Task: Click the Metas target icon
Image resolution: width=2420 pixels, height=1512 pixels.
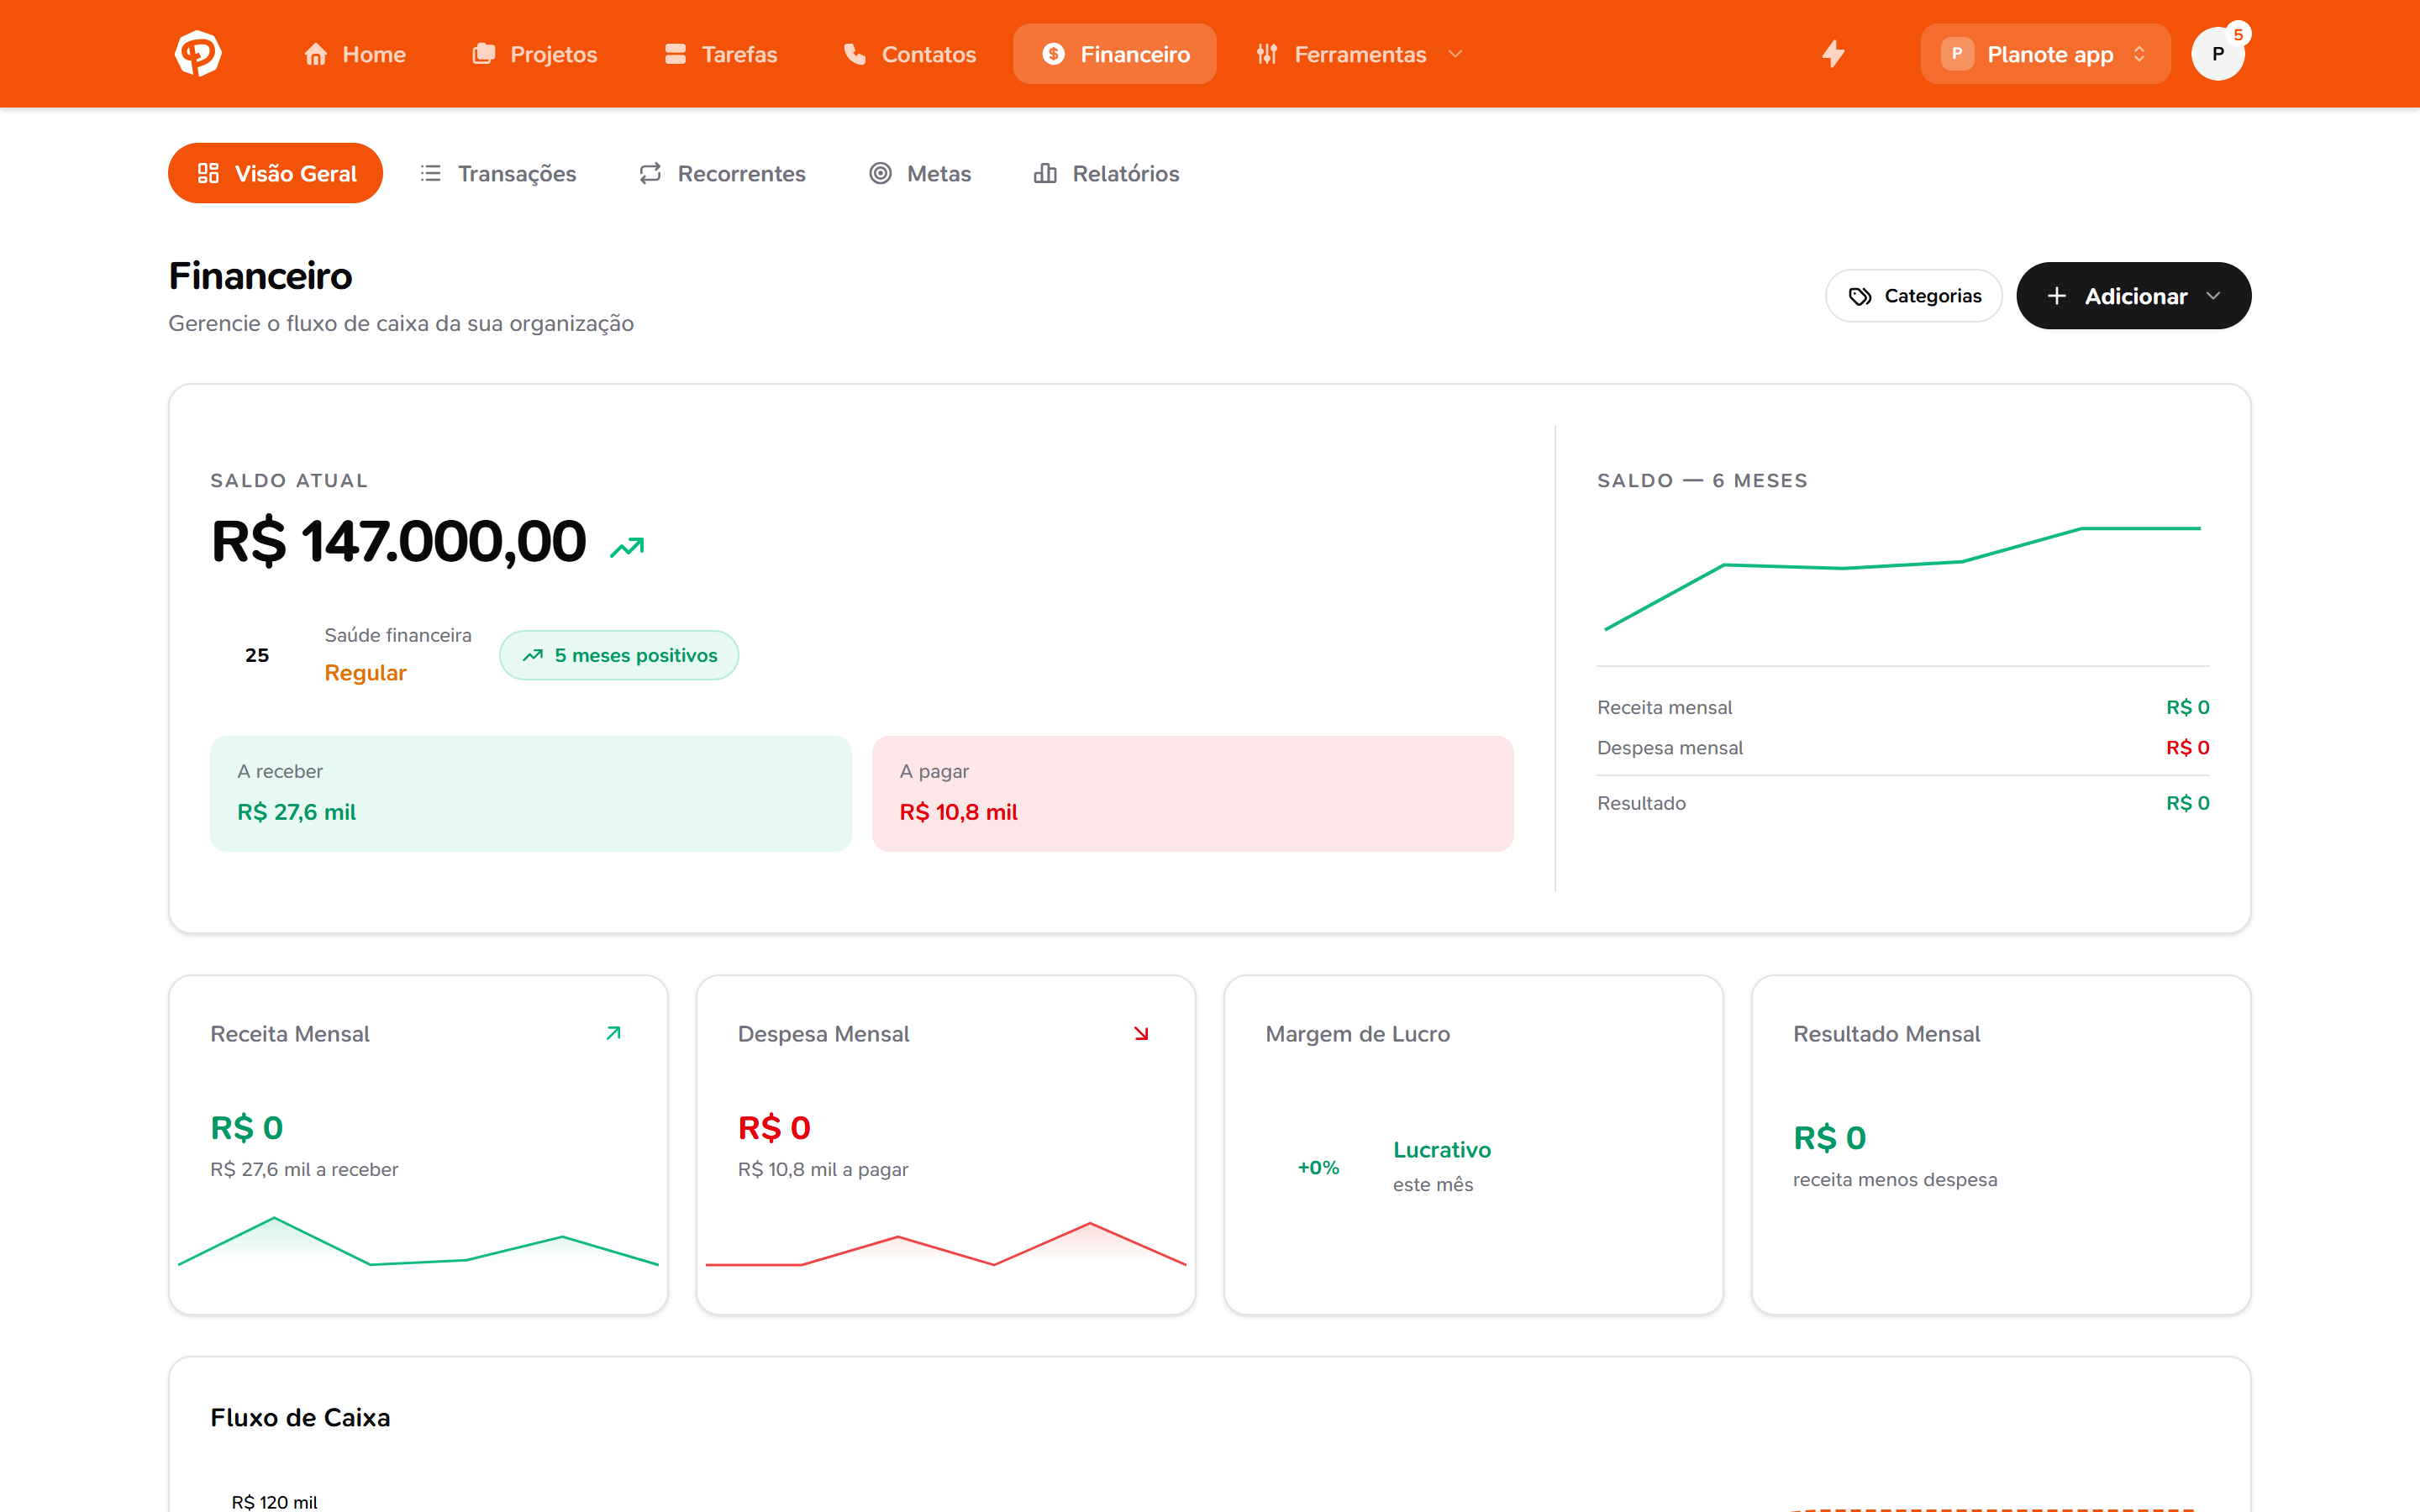Action: 880,173
